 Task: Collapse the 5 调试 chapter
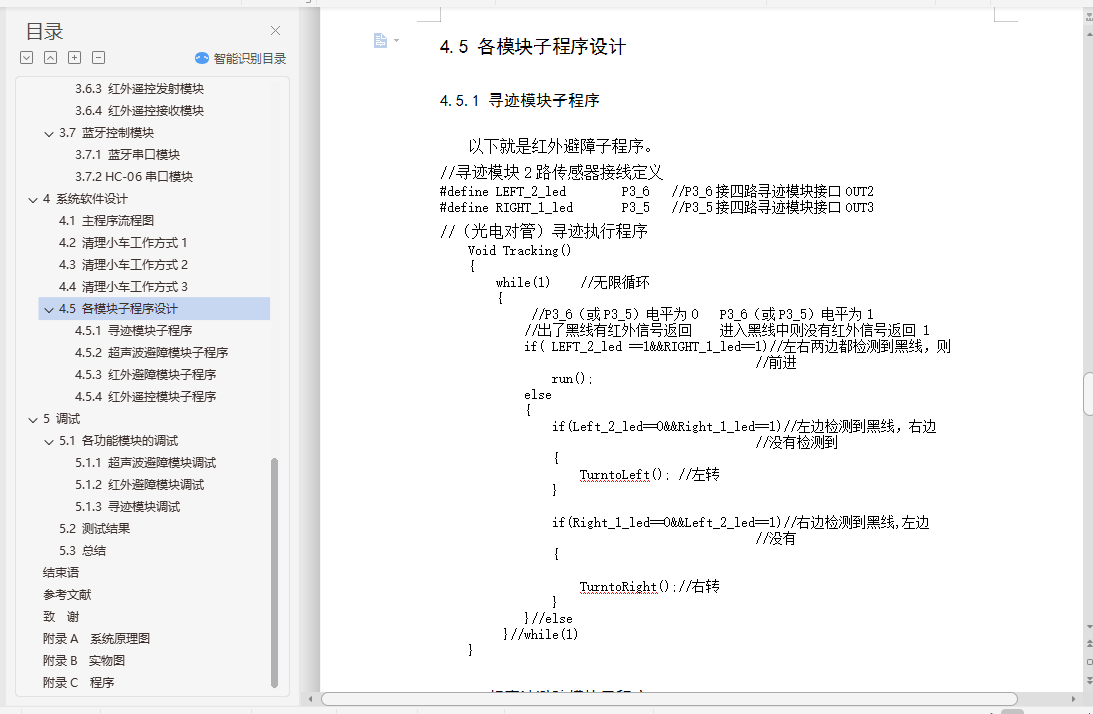(33, 420)
